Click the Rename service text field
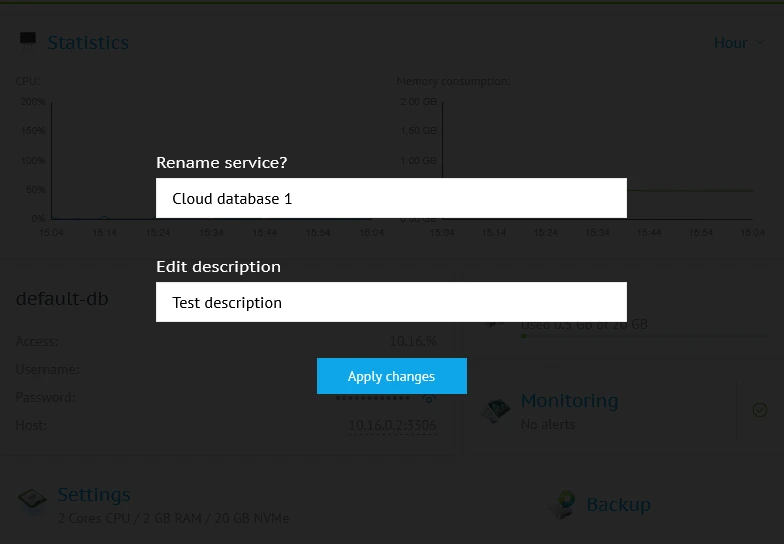784x544 pixels. 391,198
